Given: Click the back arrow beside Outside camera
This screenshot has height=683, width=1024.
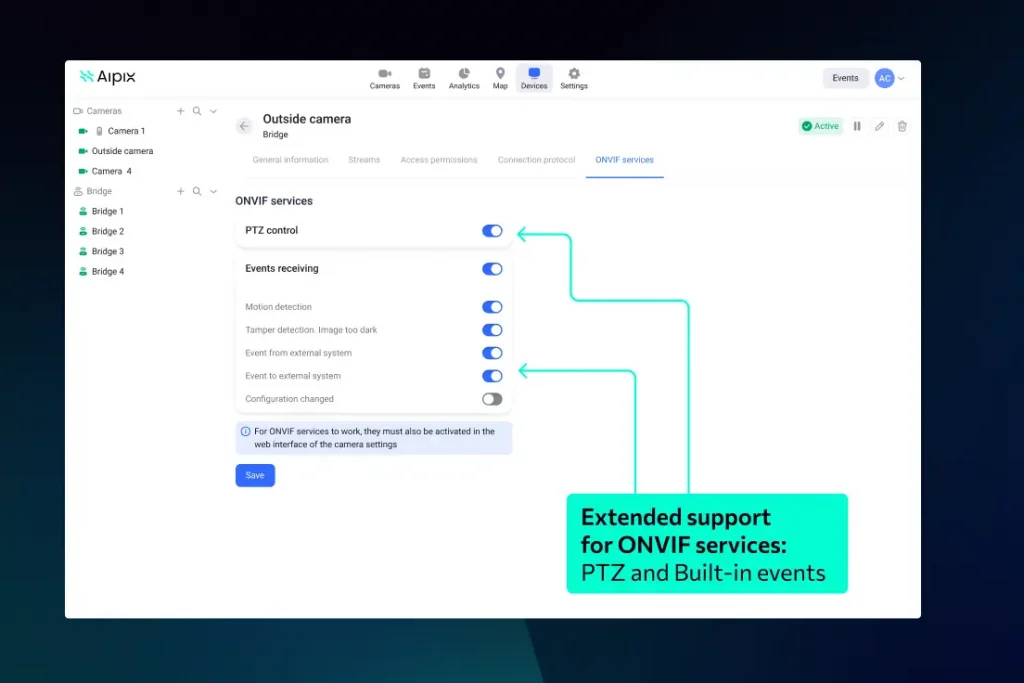Looking at the screenshot, I should (x=244, y=126).
